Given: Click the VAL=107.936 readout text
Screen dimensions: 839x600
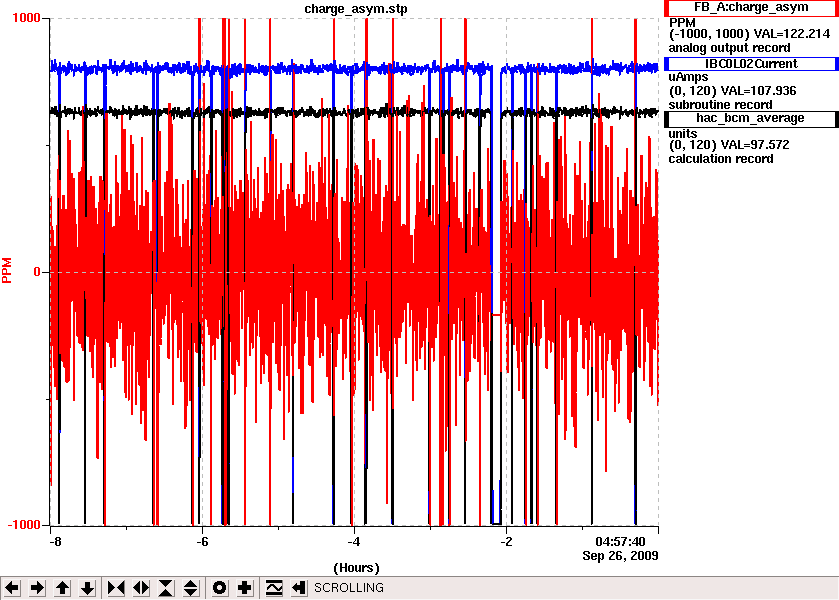Looking at the screenshot, I should [x=758, y=90].
